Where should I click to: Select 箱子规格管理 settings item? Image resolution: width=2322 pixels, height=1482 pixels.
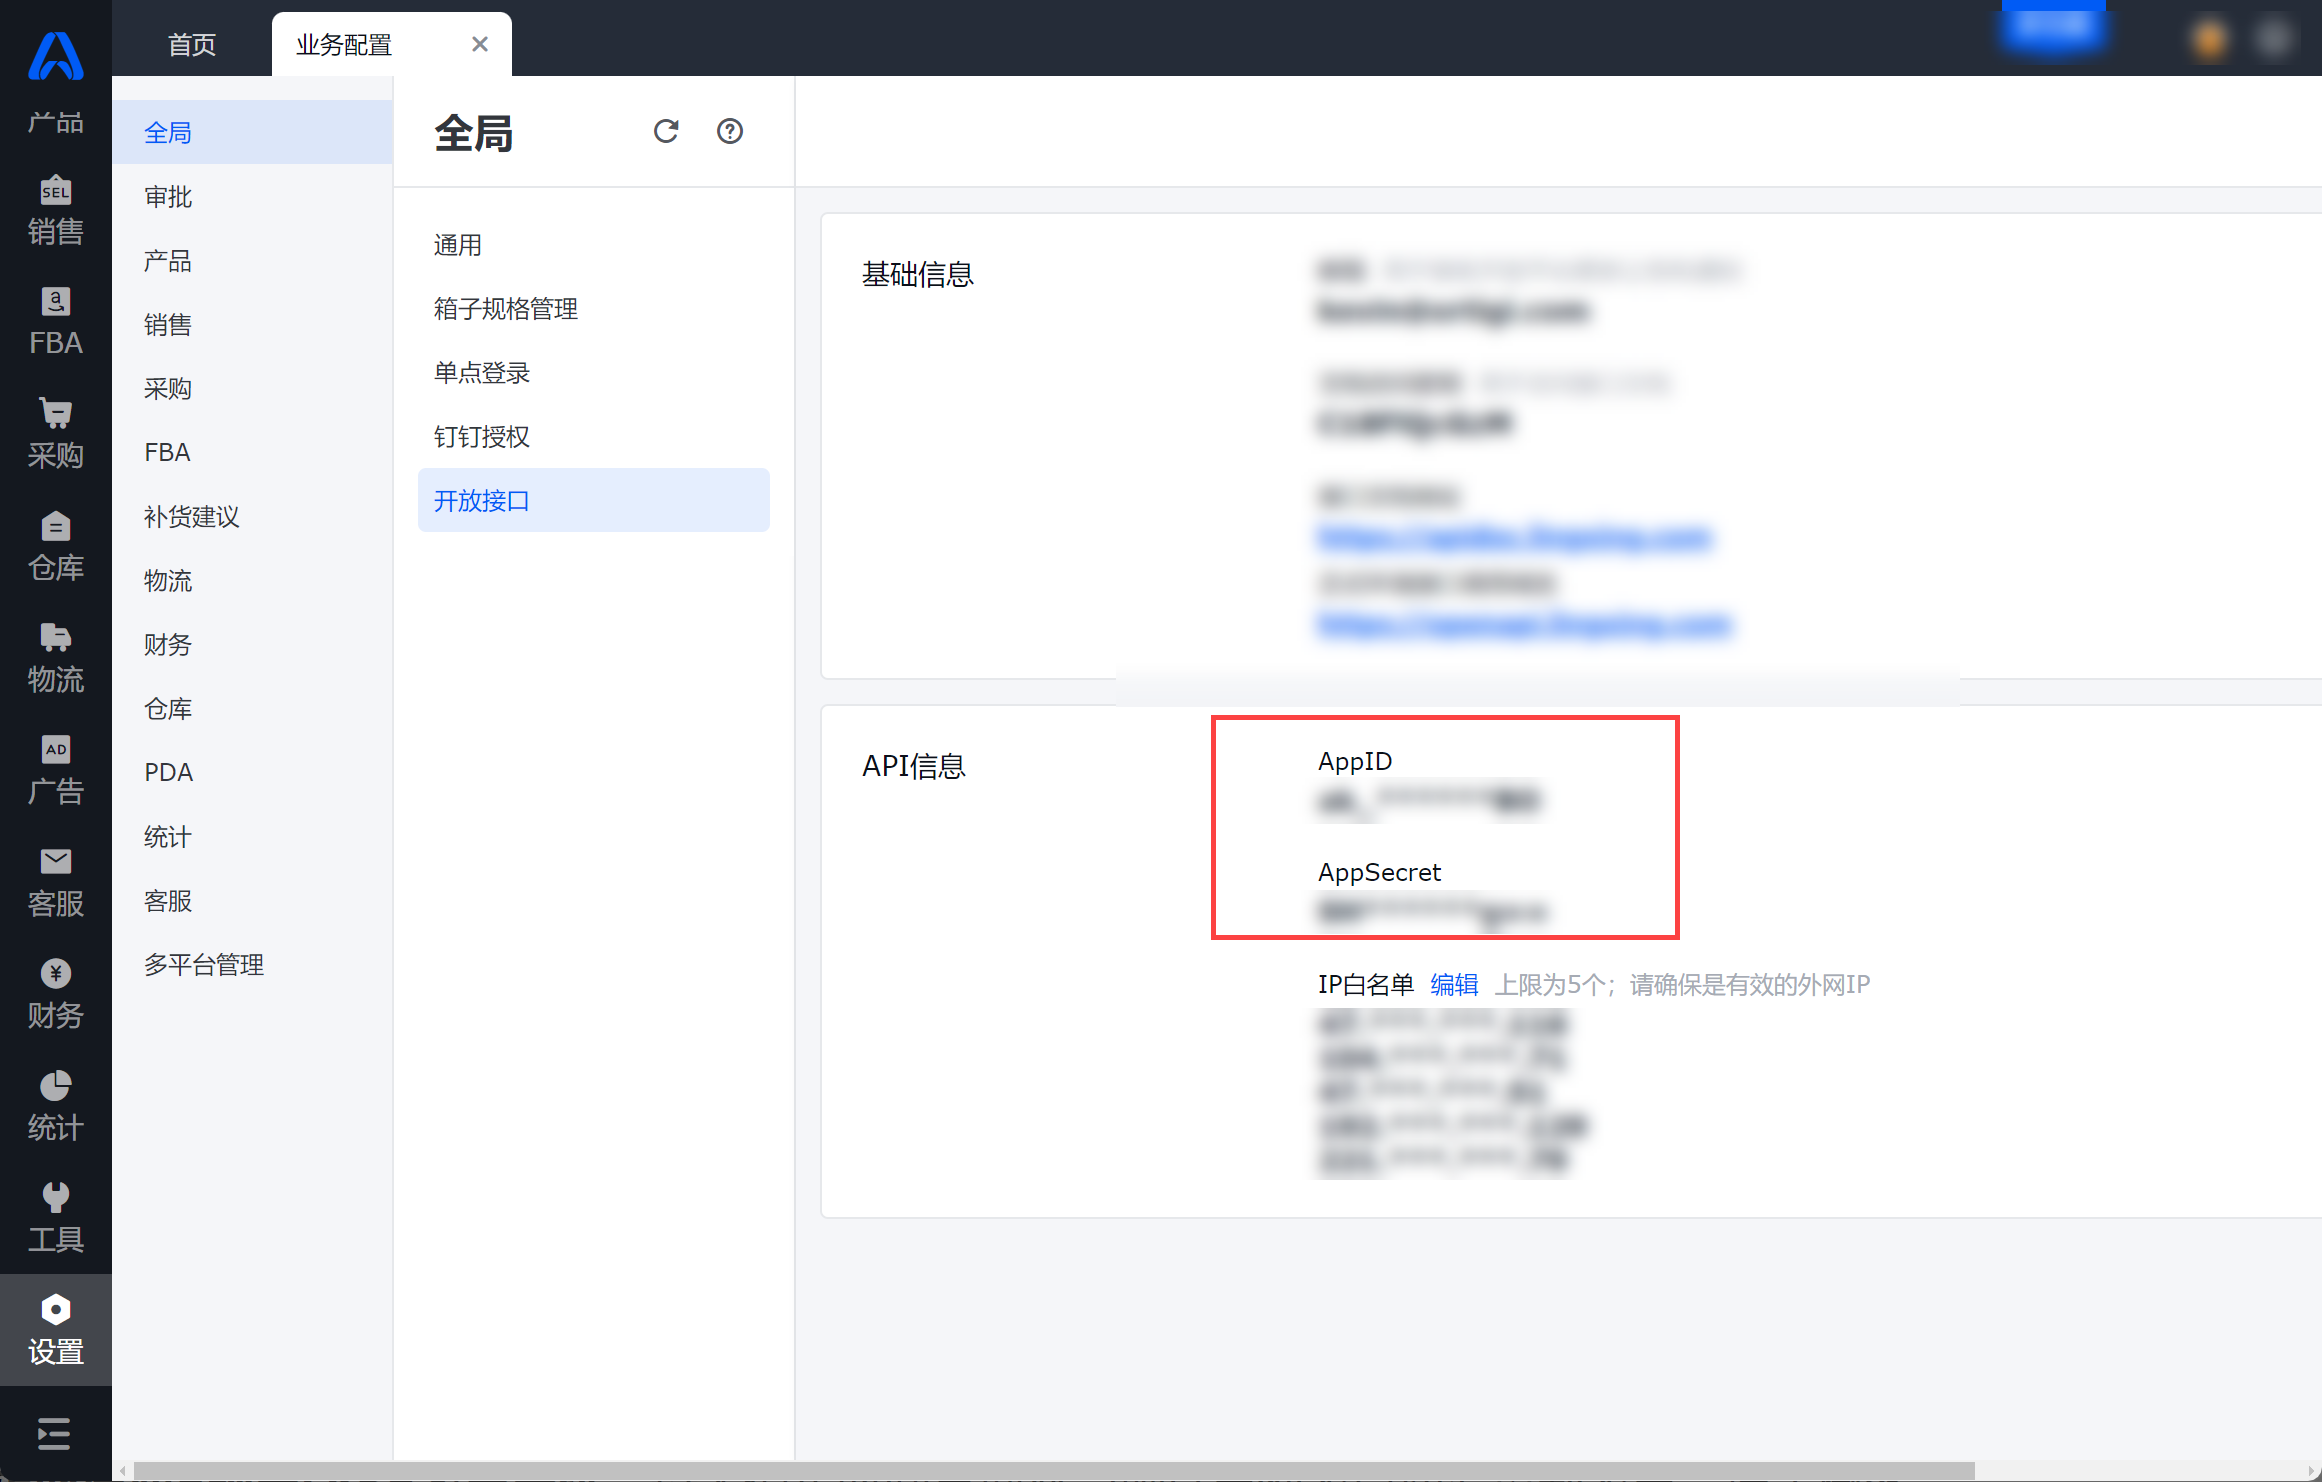[x=506, y=309]
